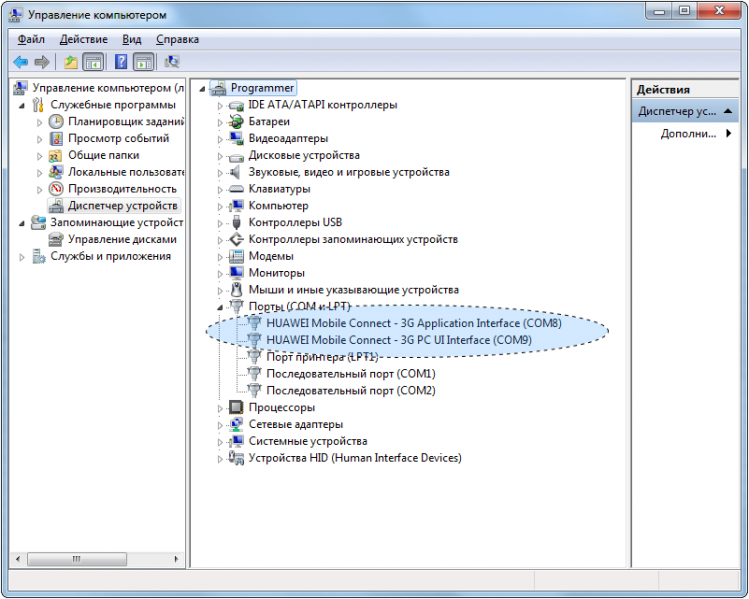
Task: Expand the Дисковые устройства node
Action: point(220,156)
